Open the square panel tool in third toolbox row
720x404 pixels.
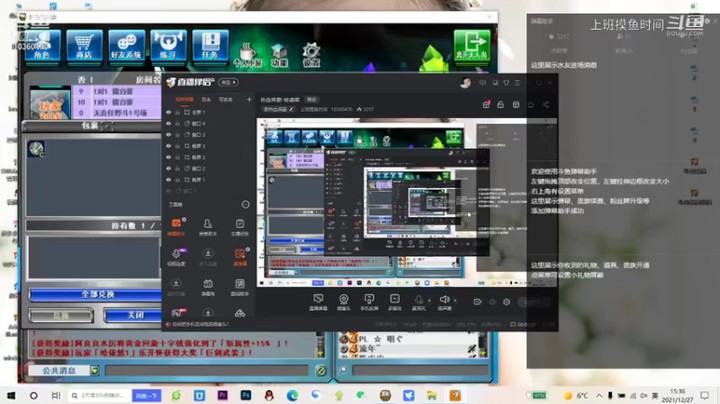[240, 287]
